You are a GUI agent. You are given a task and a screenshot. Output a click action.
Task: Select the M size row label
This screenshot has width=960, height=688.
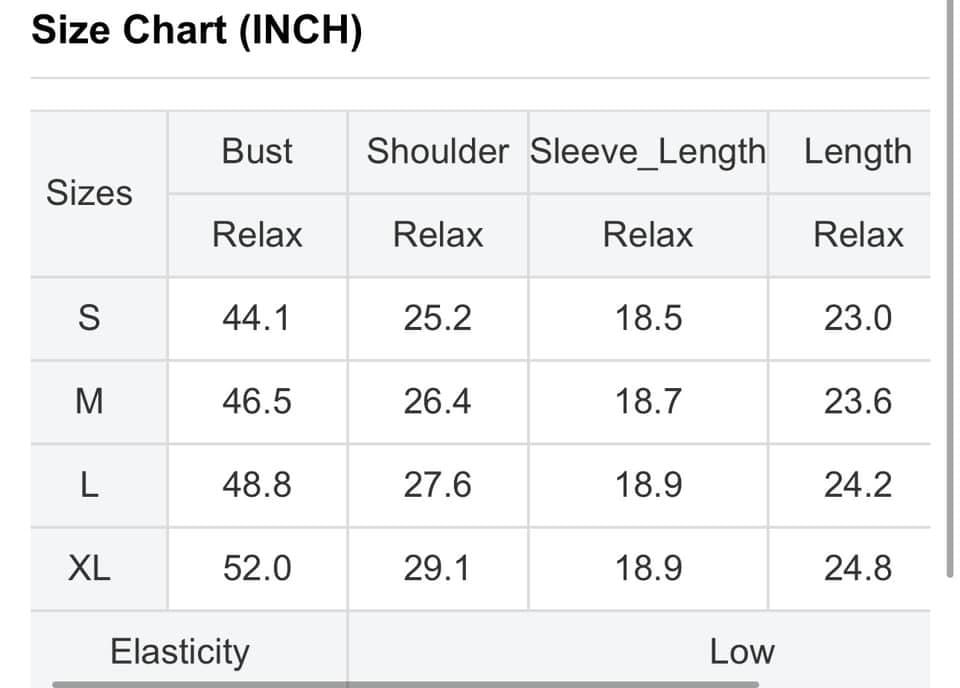(x=89, y=402)
